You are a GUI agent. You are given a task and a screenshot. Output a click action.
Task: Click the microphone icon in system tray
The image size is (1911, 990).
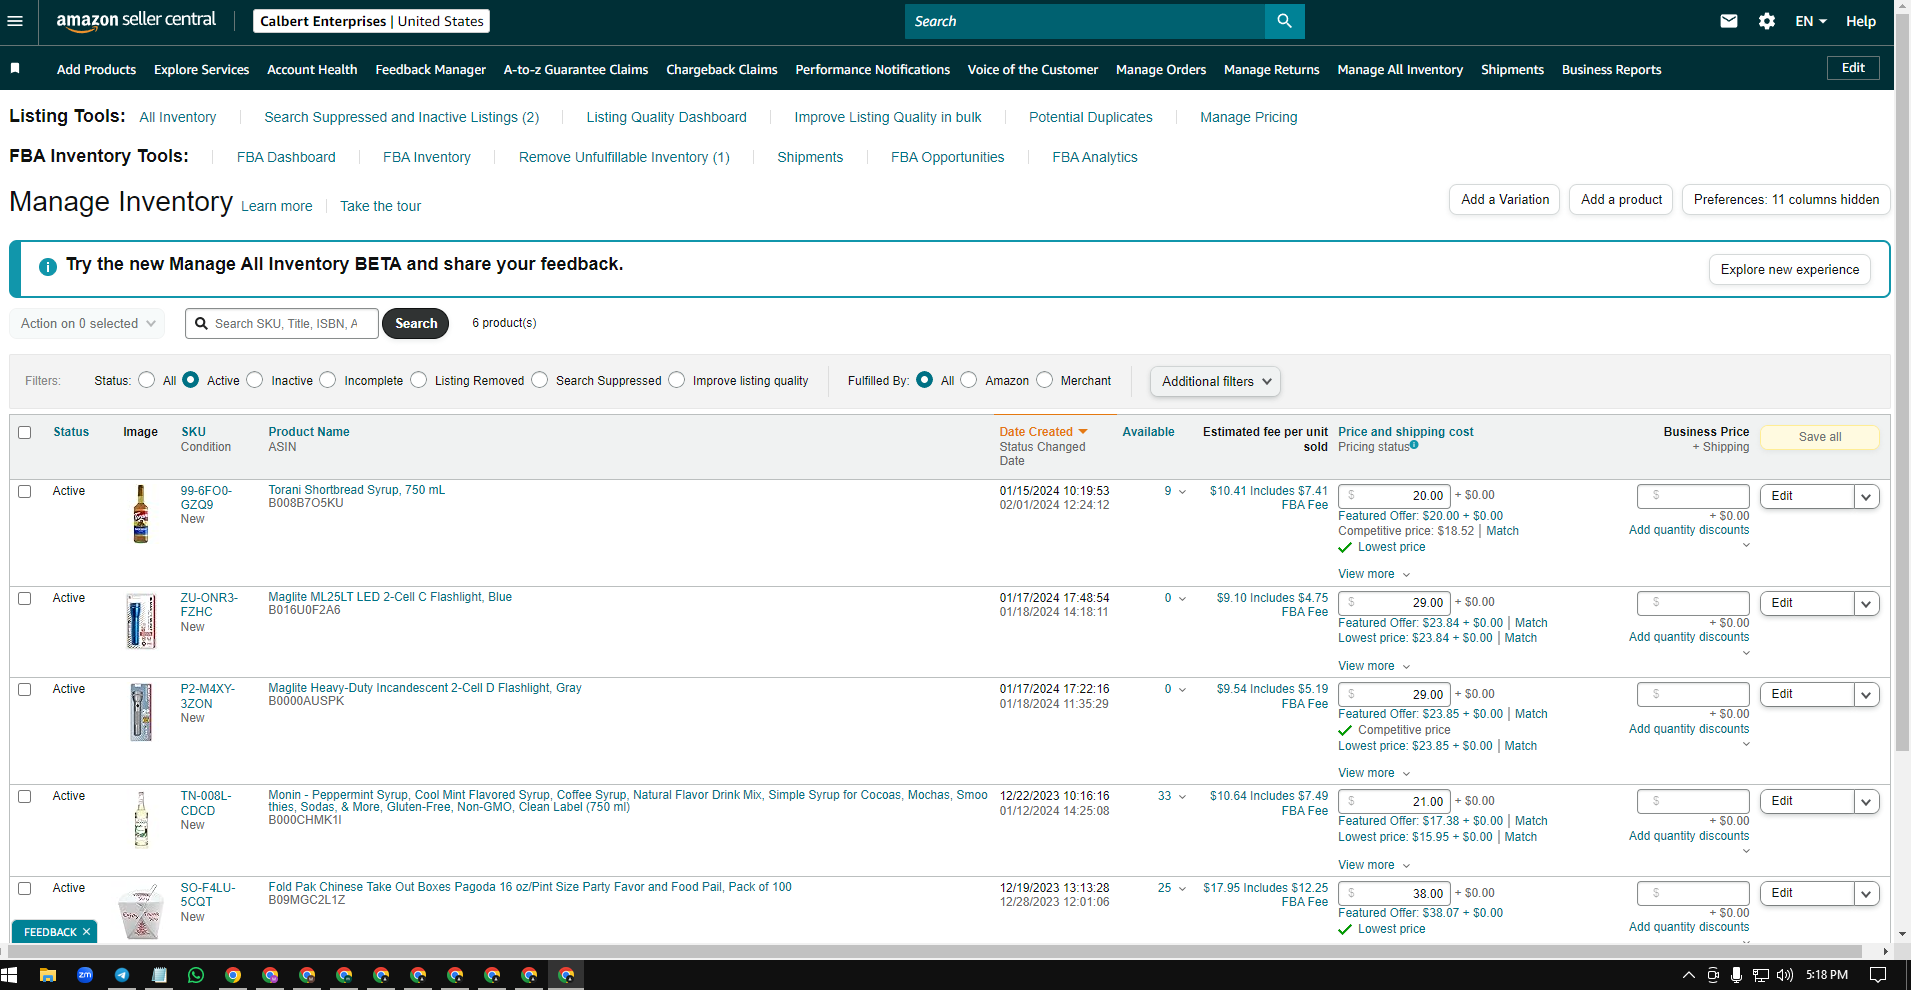pos(1737,975)
